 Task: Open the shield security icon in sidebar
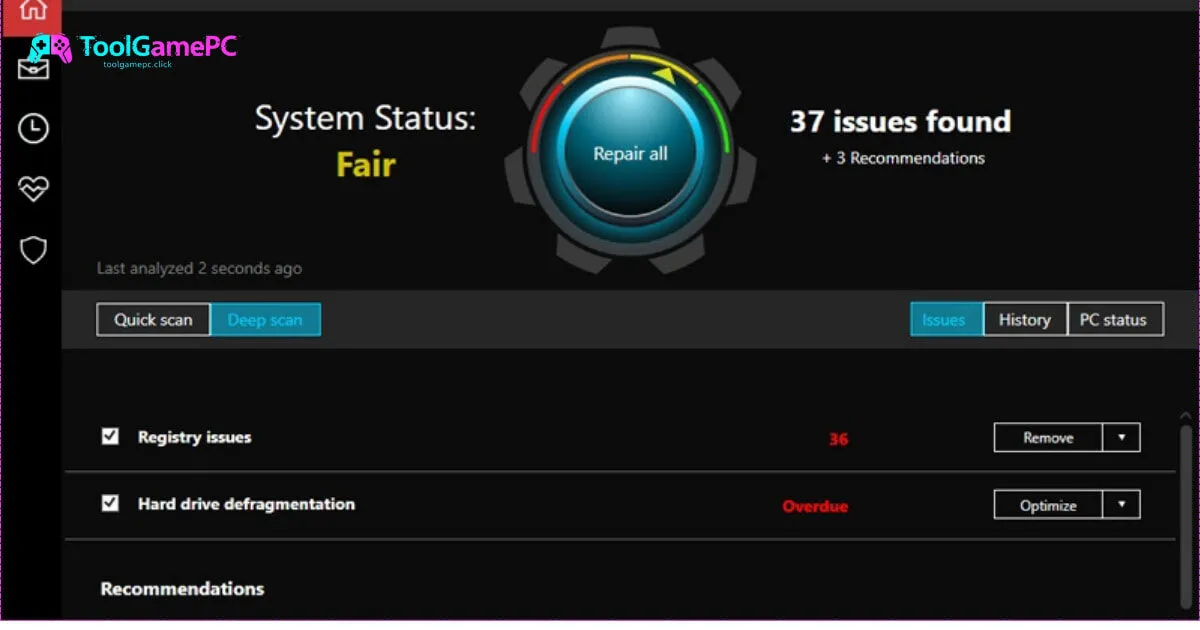click(33, 250)
